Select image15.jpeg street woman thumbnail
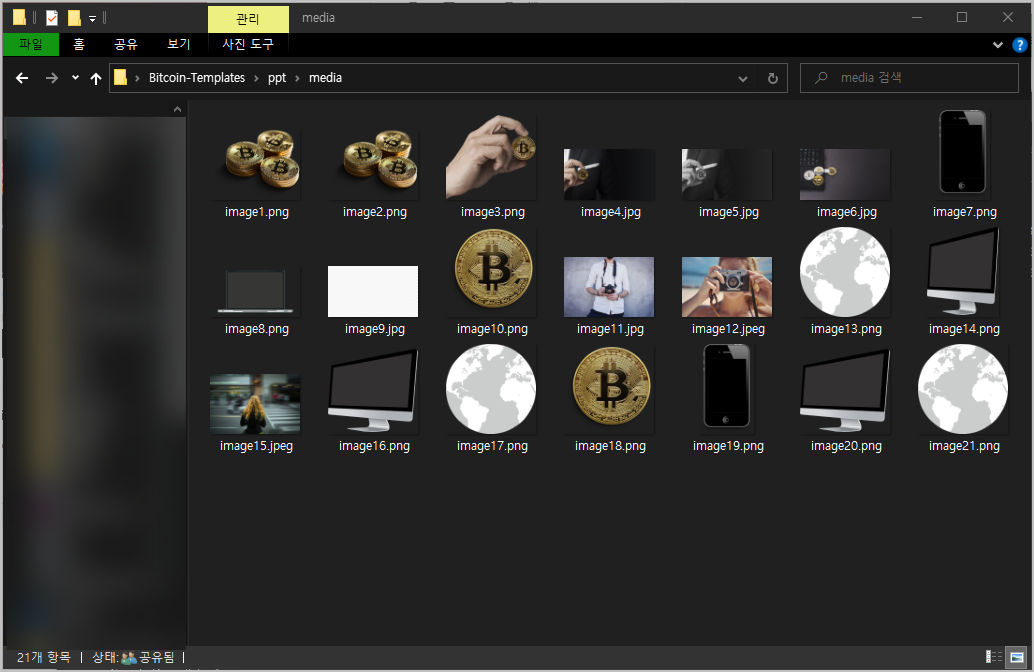The width and height of the screenshot is (1034, 672). [x=255, y=404]
